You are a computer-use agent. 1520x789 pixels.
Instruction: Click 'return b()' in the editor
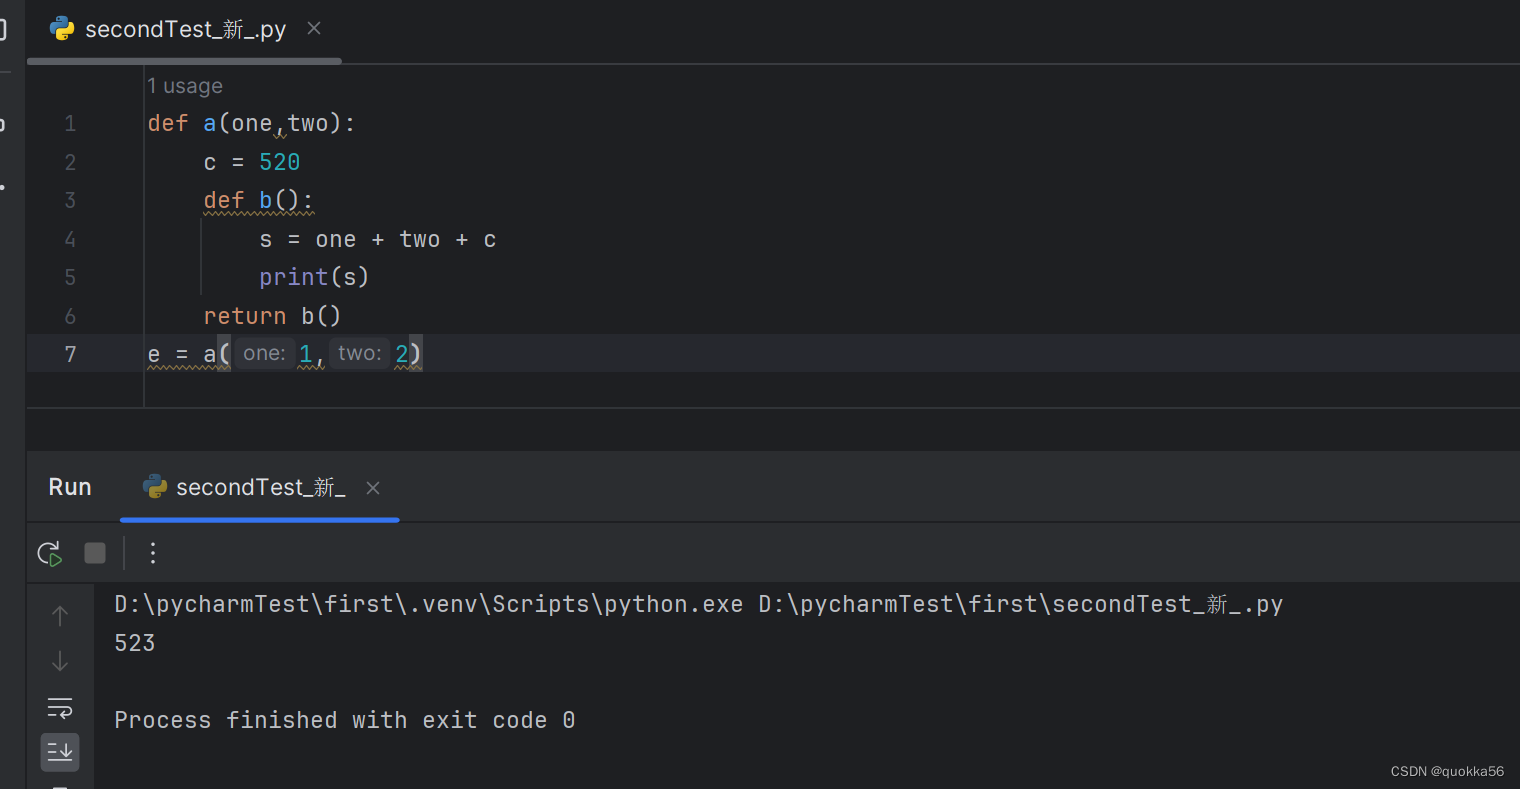(x=272, y=316)
